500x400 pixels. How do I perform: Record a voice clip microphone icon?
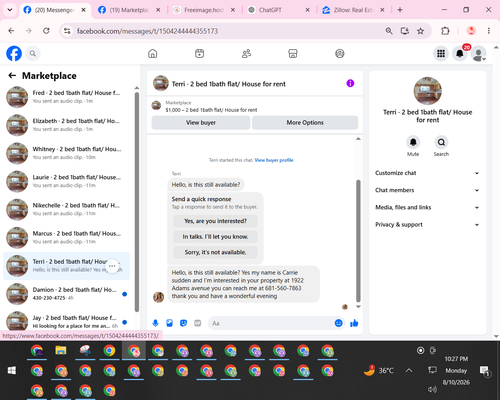tap(155, 323)
